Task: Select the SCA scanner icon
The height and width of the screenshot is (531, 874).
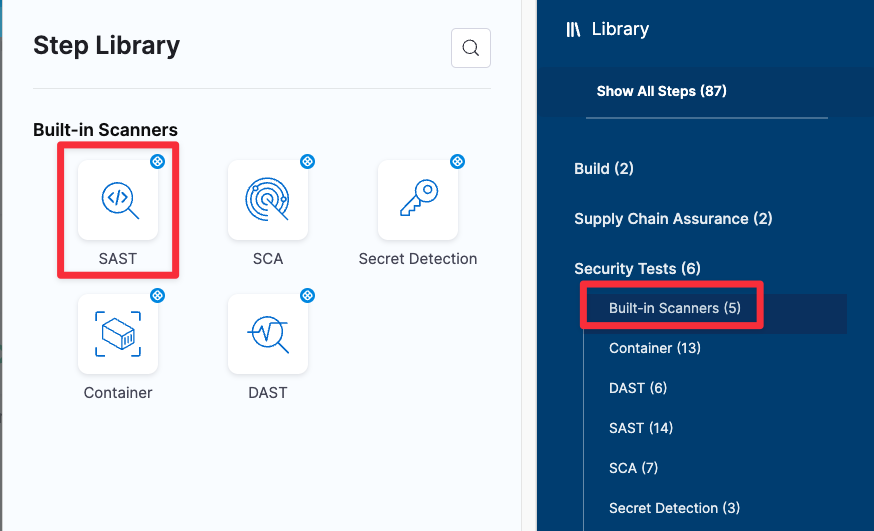Action: point(268,200)
